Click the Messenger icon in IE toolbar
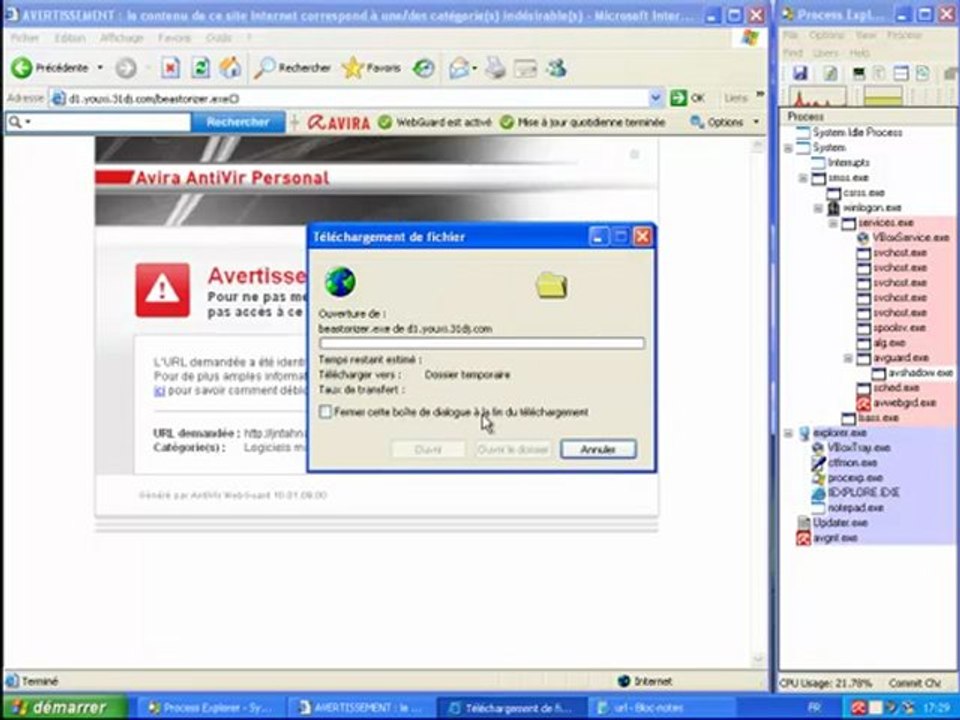The height and width of the screenshot is (720, 960). pyautogui.click(x=556, y=68)
